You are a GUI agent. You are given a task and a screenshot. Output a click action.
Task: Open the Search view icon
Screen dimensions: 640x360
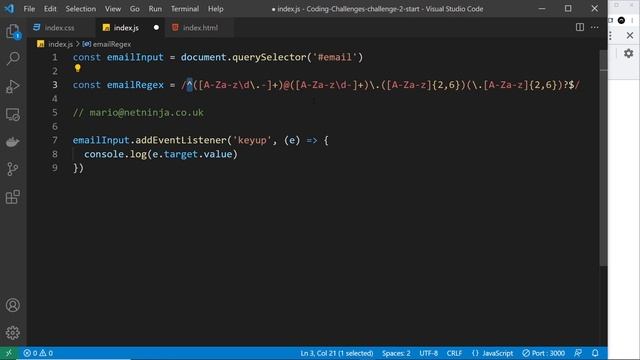pos(13,58)
